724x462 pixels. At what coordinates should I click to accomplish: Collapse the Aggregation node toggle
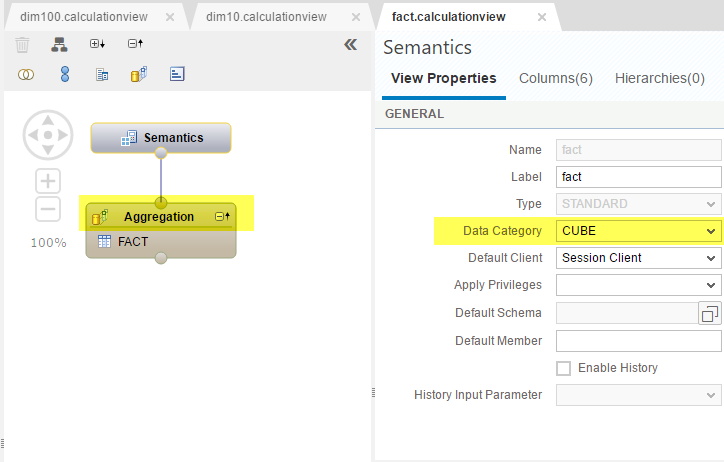click(x=223, y=216)
